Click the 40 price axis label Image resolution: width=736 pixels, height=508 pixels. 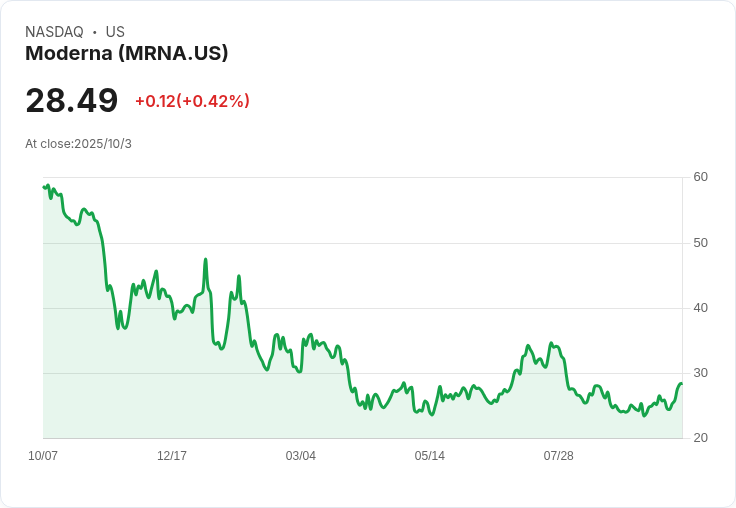(x=700, y=308)
